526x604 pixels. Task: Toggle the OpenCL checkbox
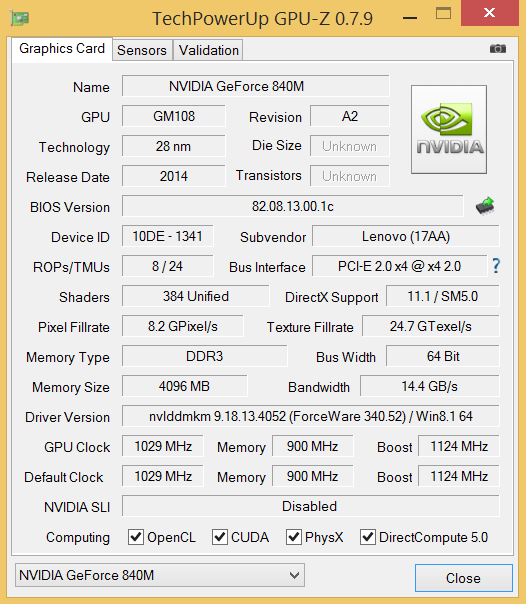pos(136,537)
